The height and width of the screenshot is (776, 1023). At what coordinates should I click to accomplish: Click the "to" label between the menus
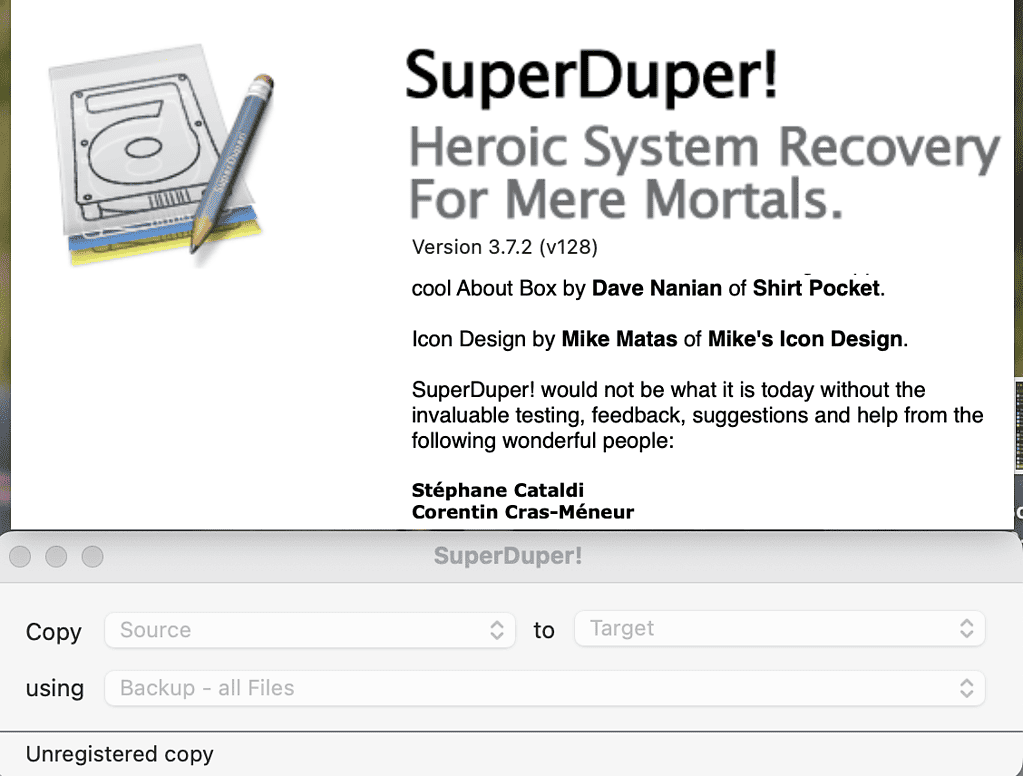(543, 630)
